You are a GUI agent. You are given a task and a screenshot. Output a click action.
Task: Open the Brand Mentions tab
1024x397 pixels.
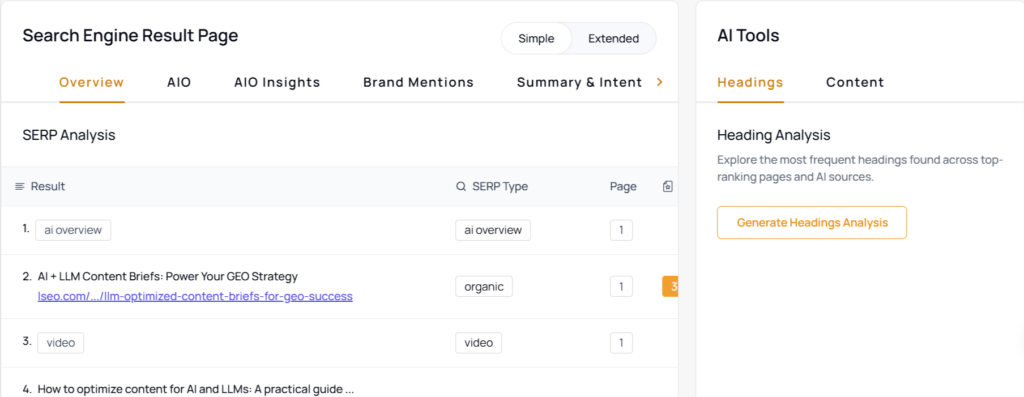point(419,82)
